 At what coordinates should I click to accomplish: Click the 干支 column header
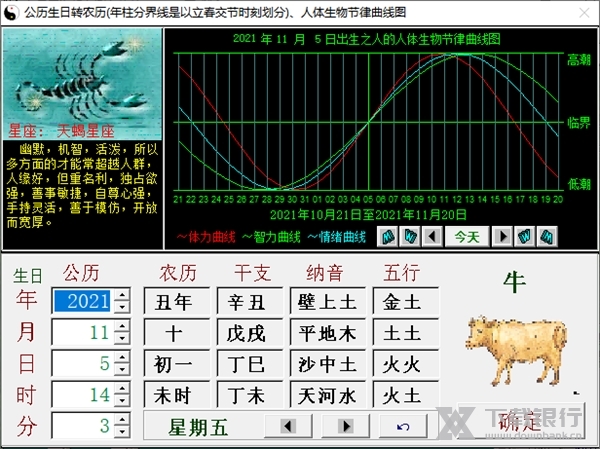253,273
